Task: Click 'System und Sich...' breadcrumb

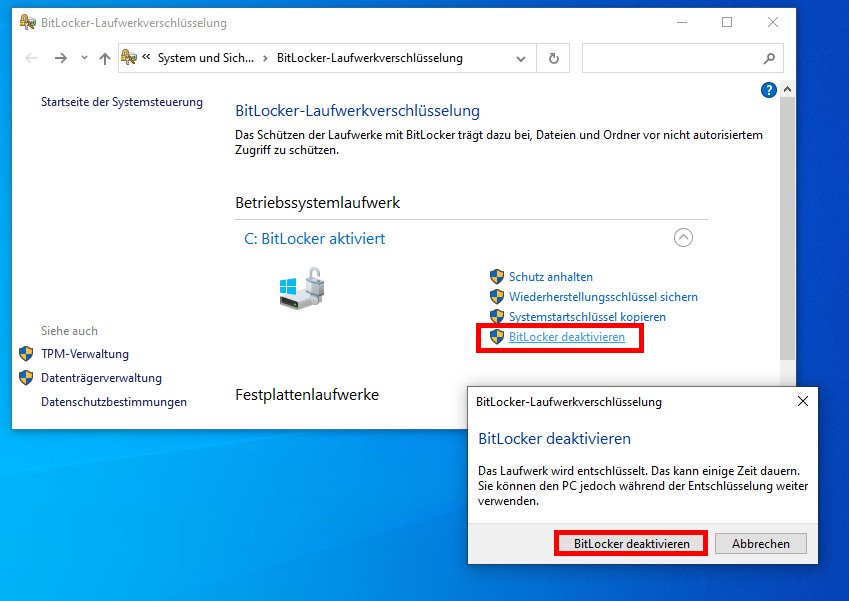Action: point(206,58)
